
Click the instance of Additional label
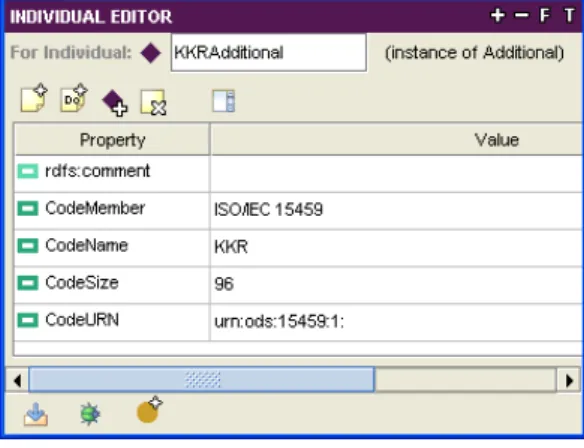pos(474,53)
